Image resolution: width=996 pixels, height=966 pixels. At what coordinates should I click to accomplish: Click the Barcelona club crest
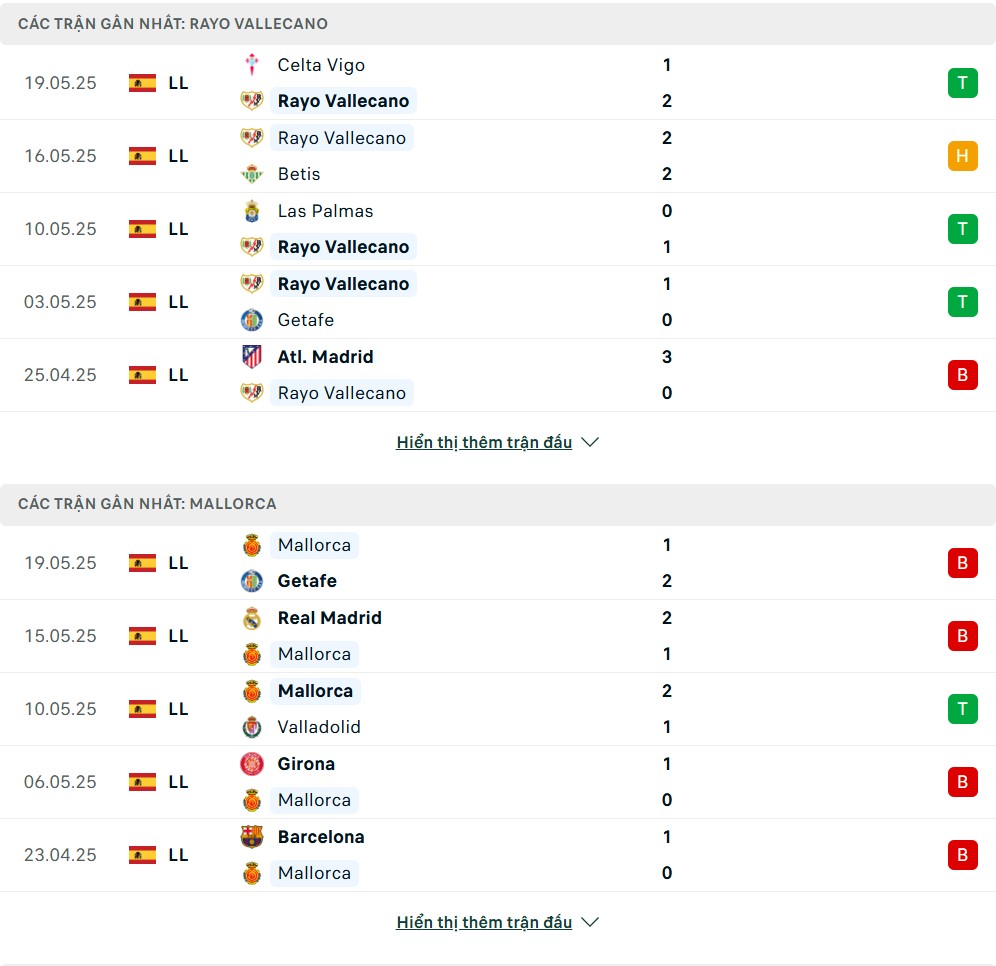click(x=252, y=837)
